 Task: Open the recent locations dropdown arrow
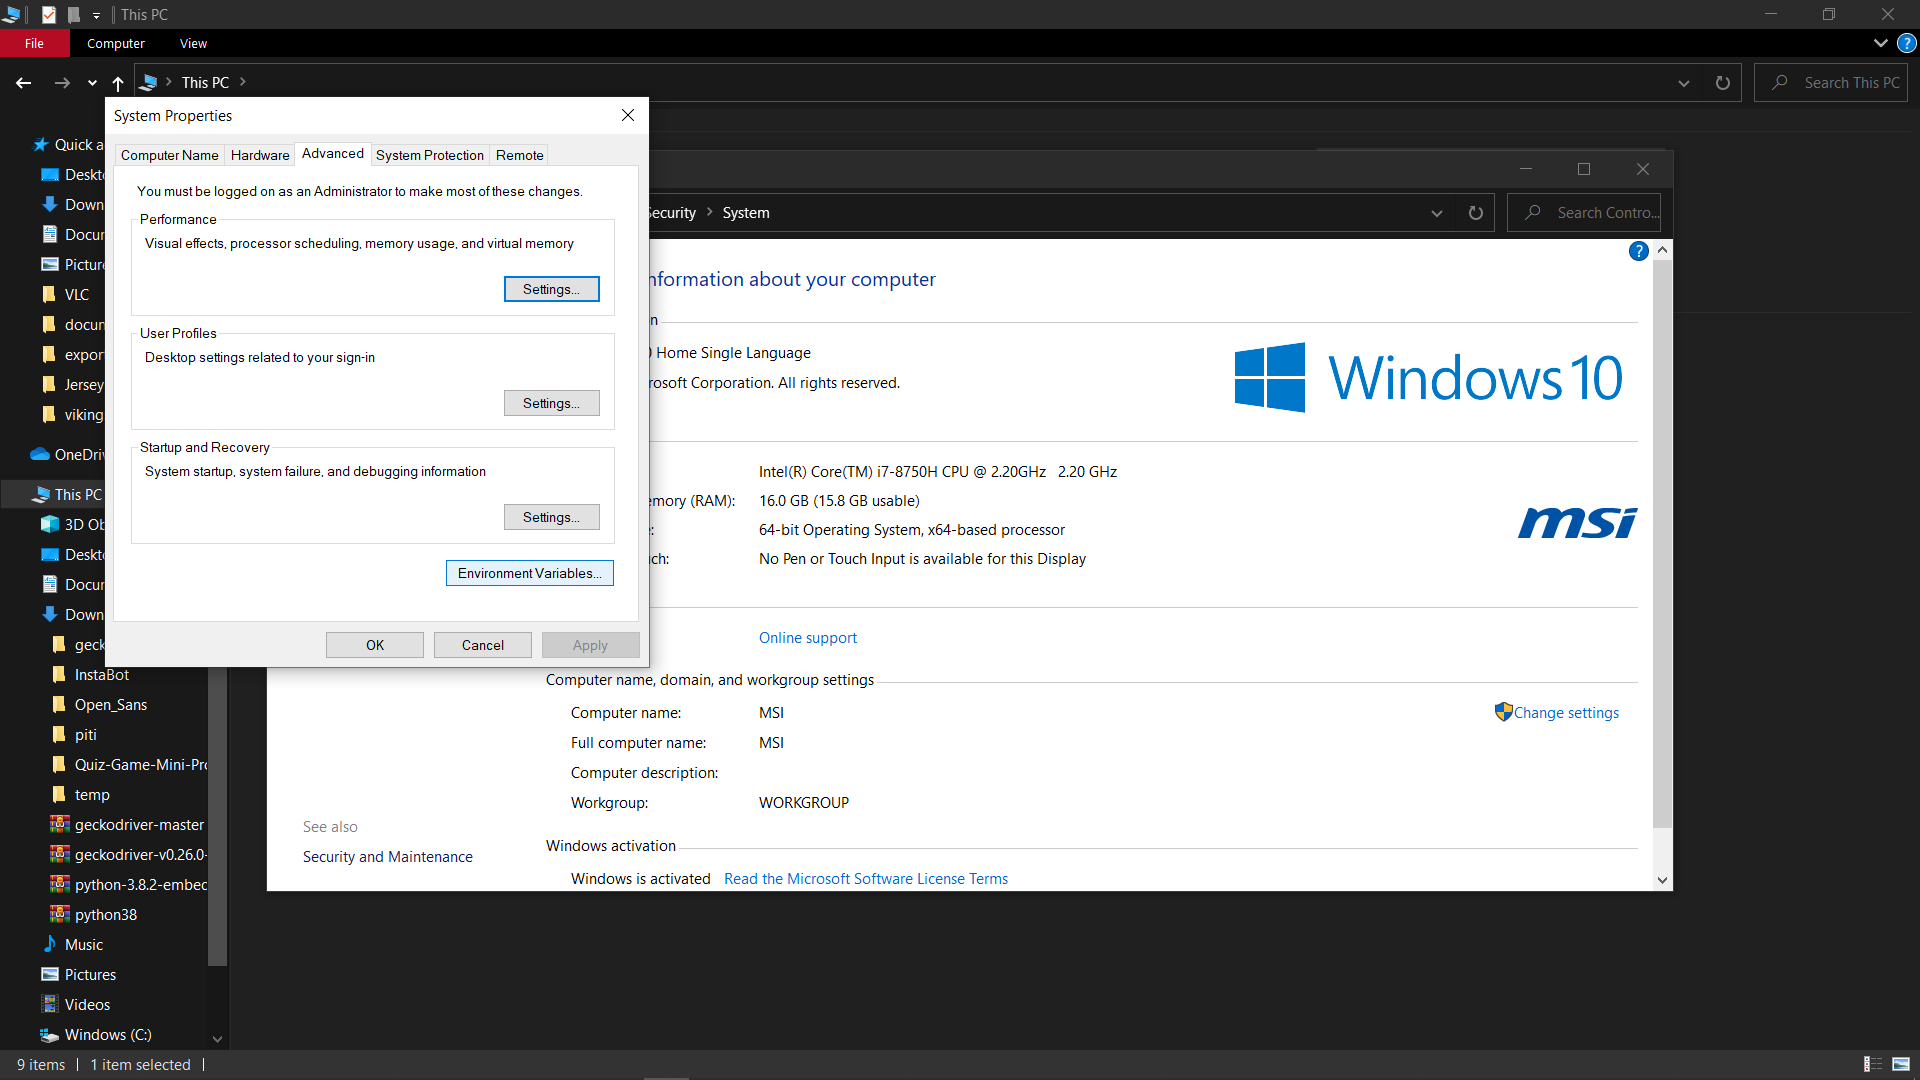pos(92,83)
